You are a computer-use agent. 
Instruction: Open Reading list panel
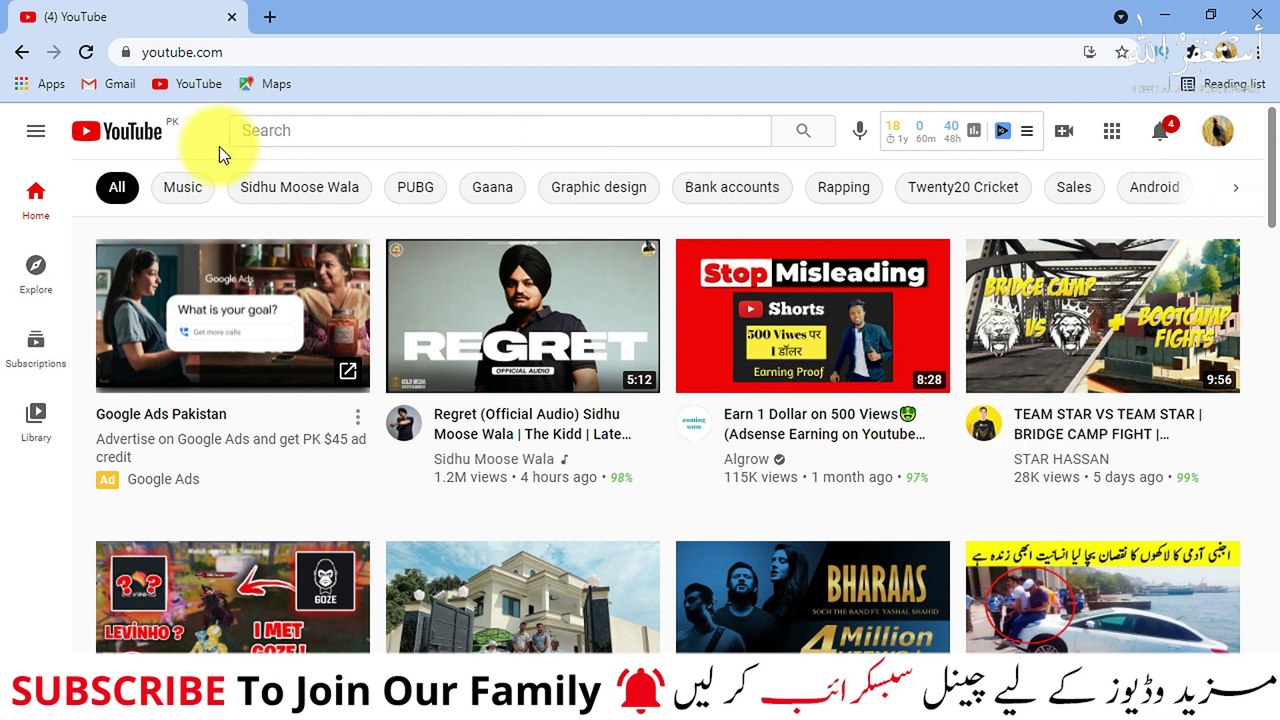click(1223, 84)
